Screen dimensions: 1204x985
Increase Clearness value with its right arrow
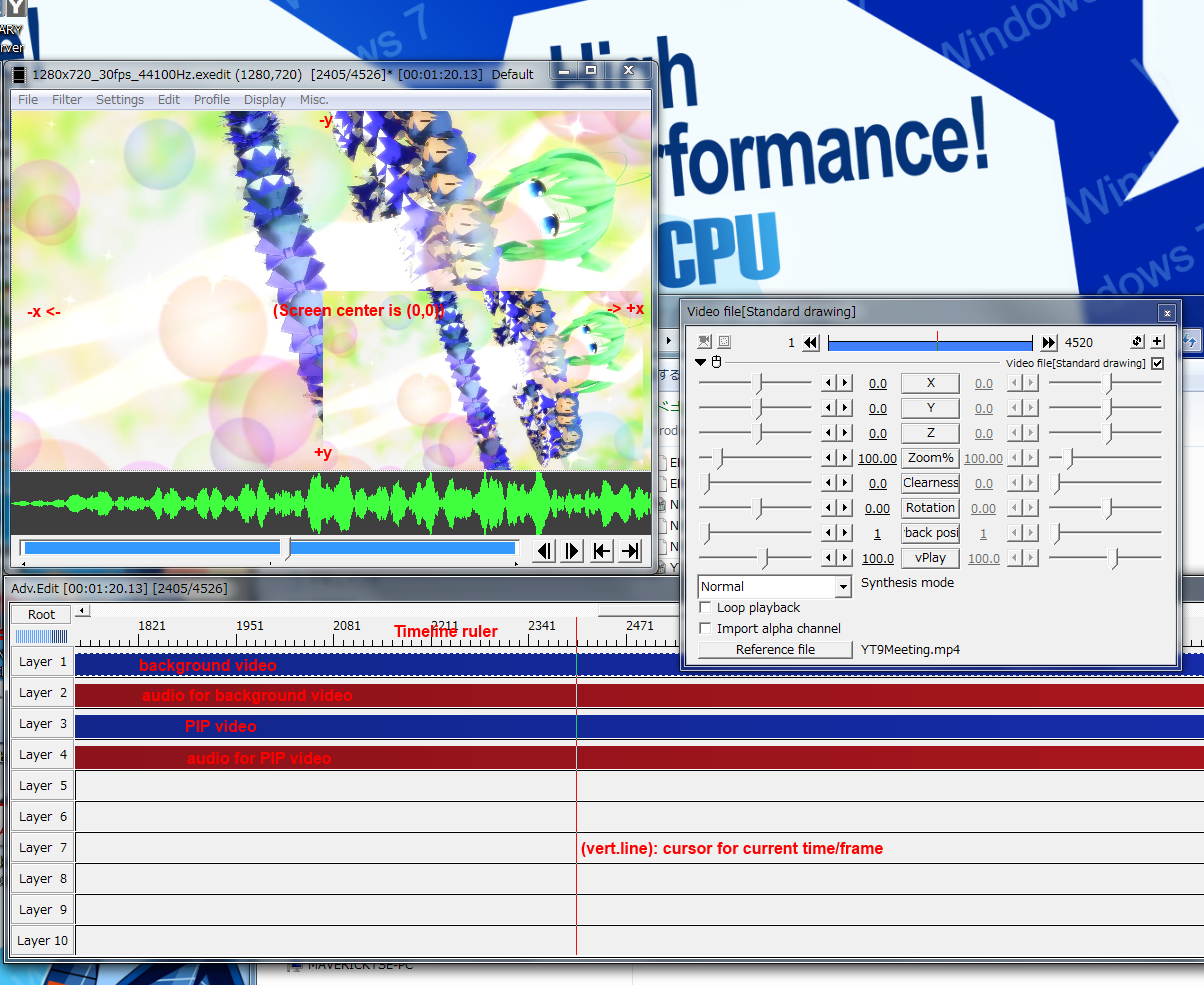[x=844, y=483]
